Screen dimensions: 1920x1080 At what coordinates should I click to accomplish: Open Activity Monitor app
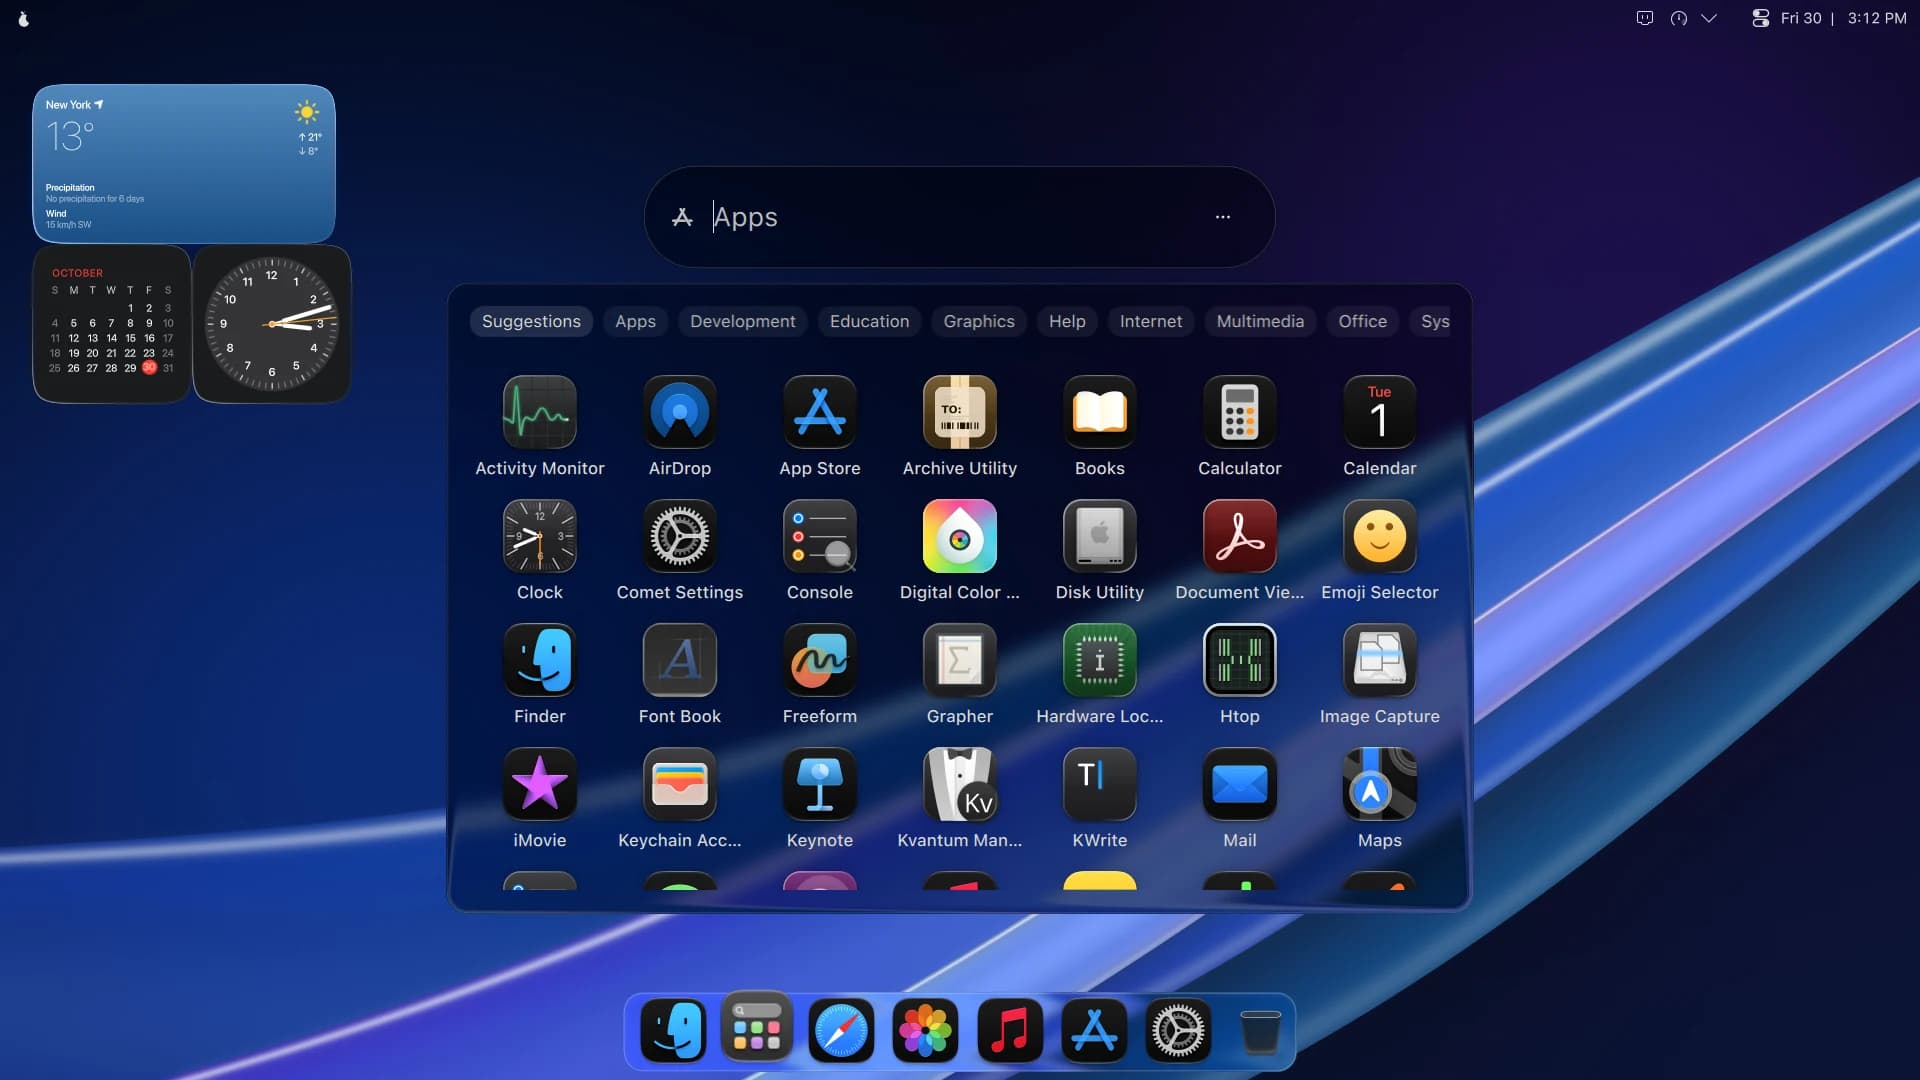540,412
